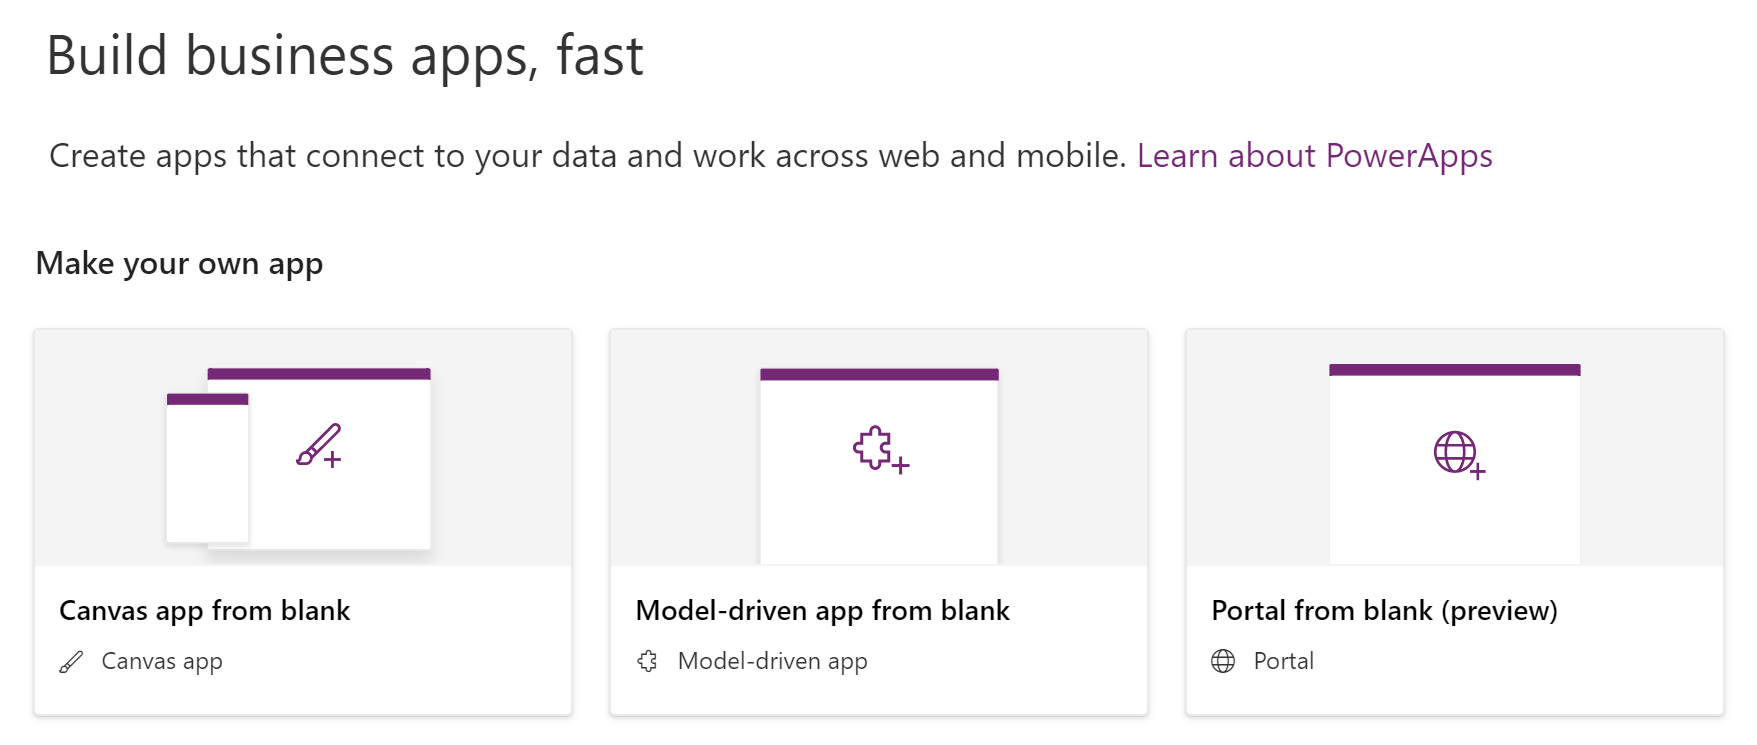Viewport: 1757px width, 745px height.
Task: Open Learn about PowerApps link
Action: (1314, 156)
